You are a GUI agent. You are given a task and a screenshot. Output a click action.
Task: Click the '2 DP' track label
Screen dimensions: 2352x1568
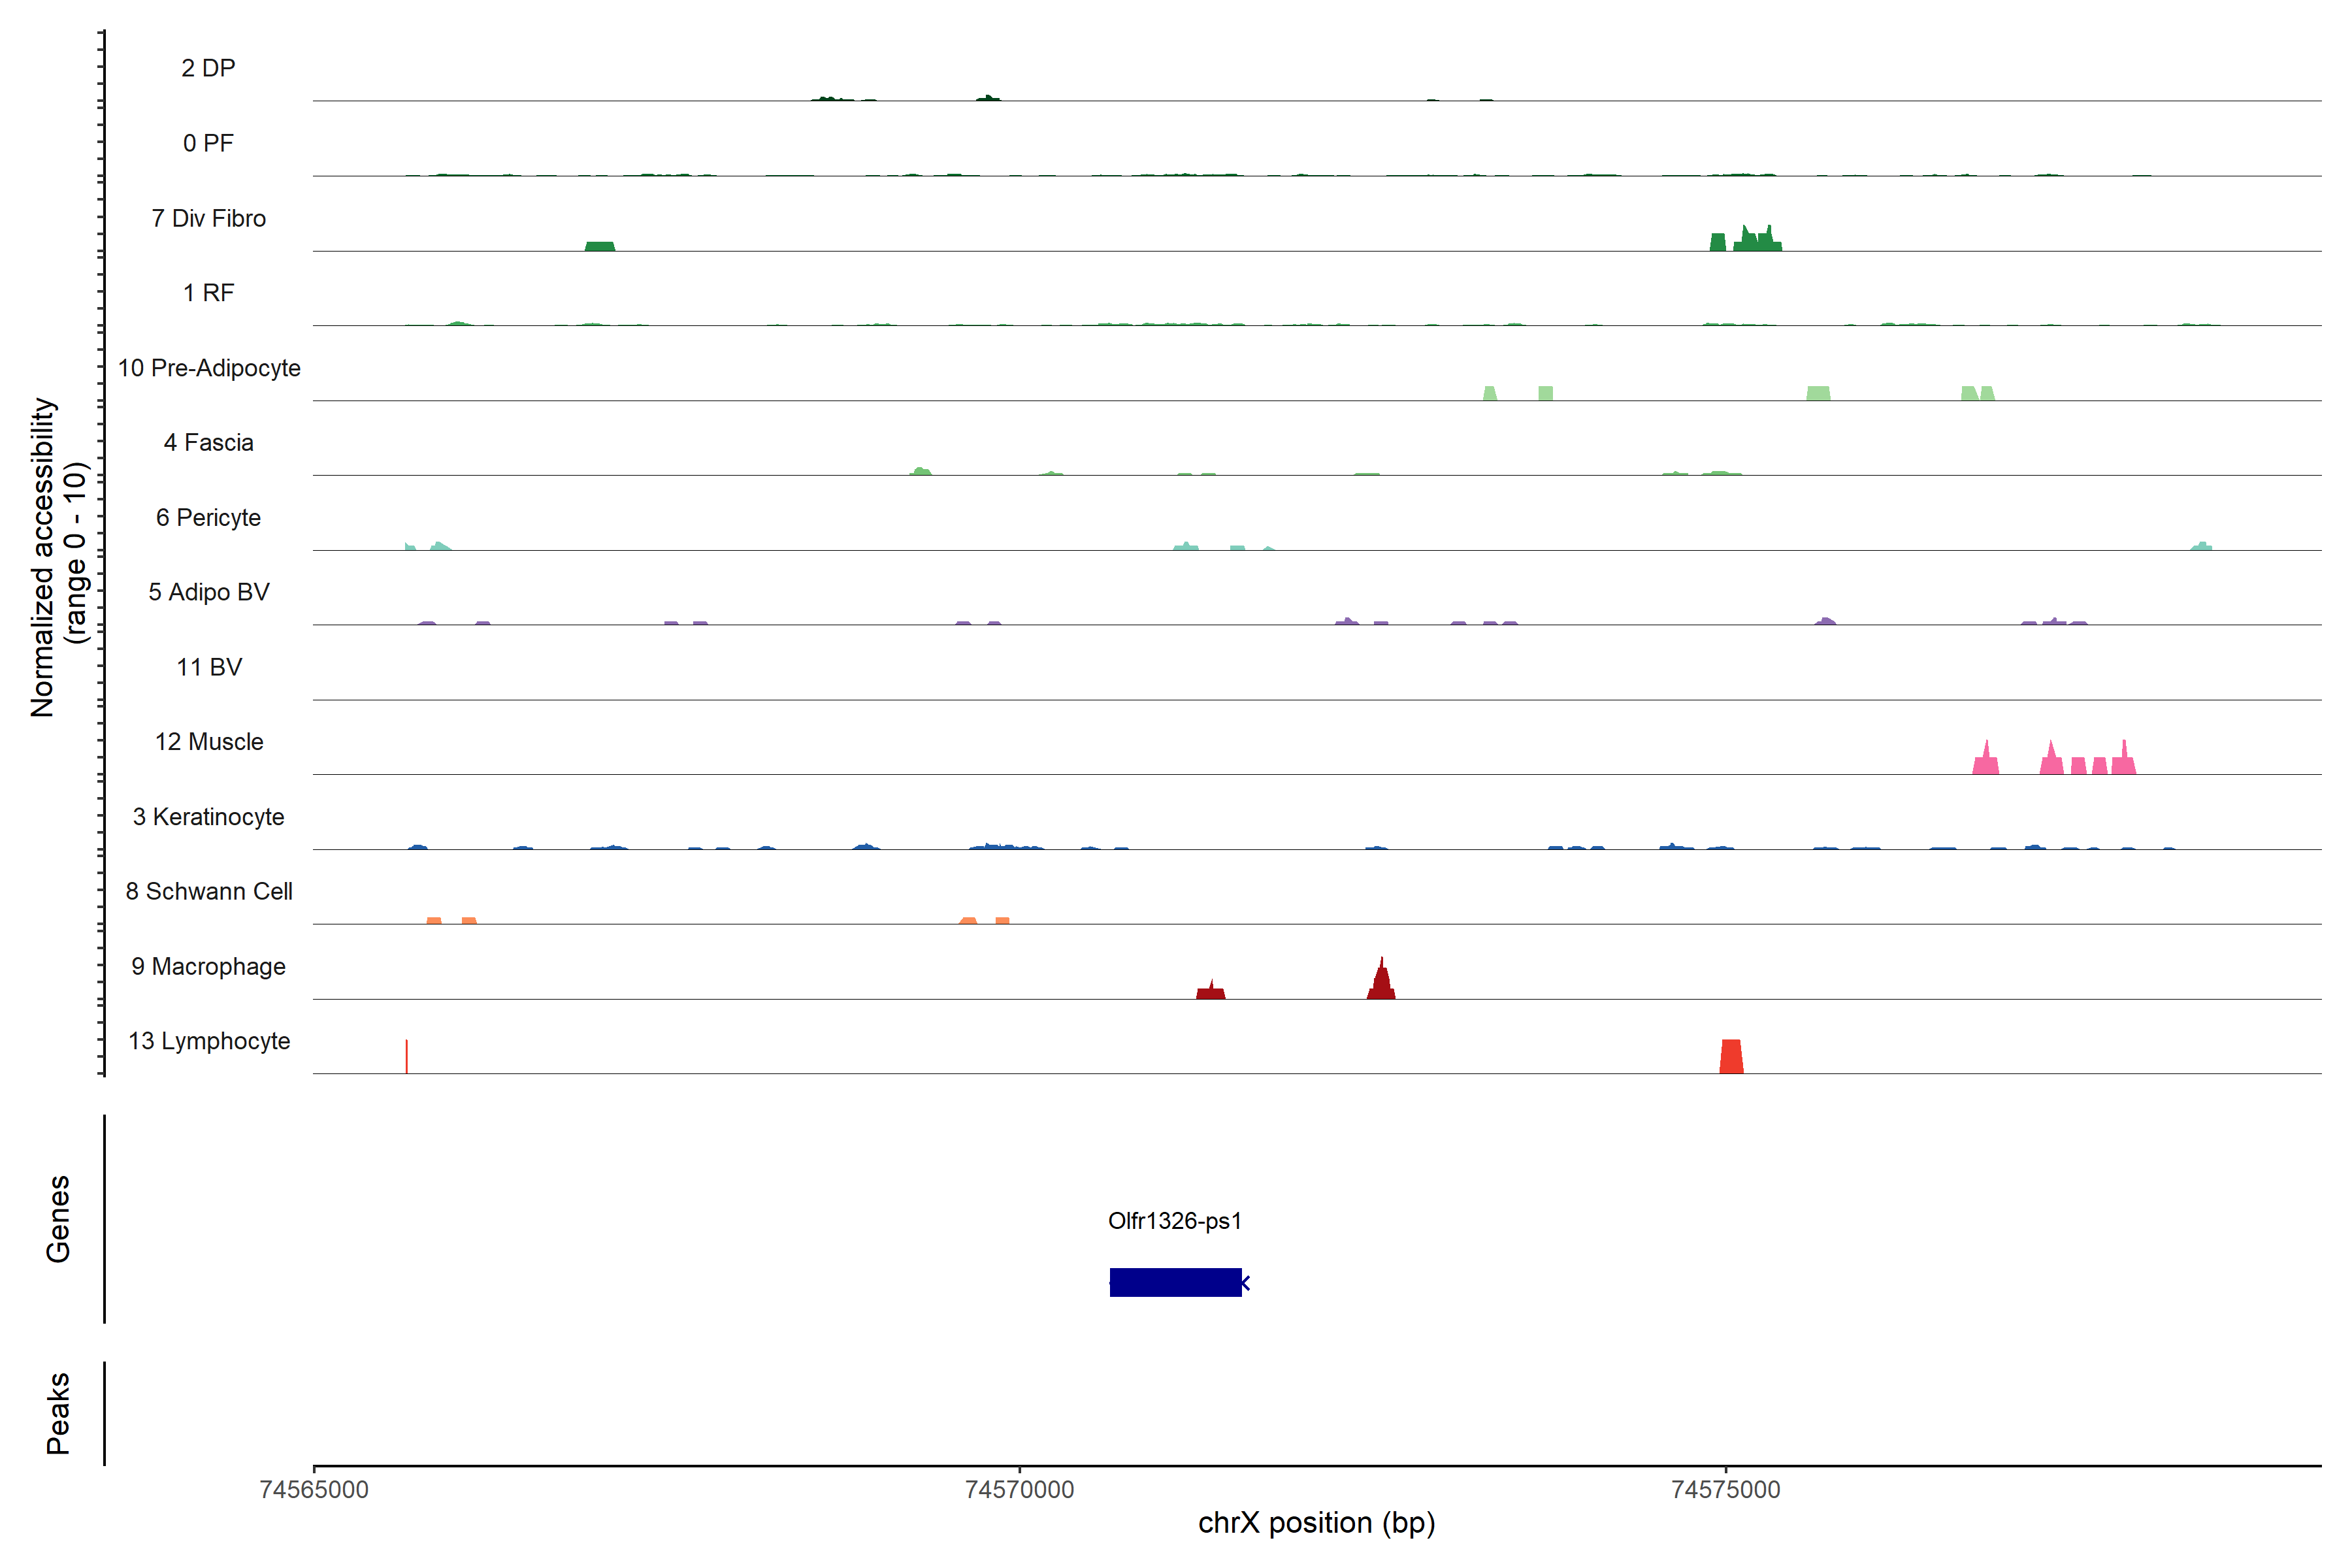coord(209,68)
